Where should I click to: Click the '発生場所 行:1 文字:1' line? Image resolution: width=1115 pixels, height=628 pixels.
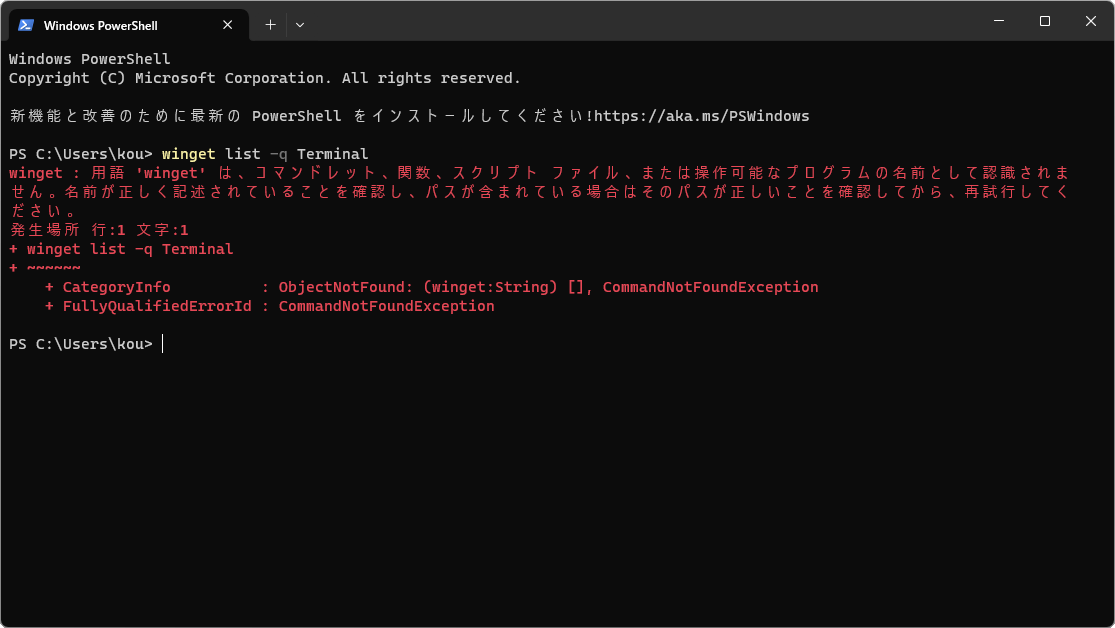99,230
